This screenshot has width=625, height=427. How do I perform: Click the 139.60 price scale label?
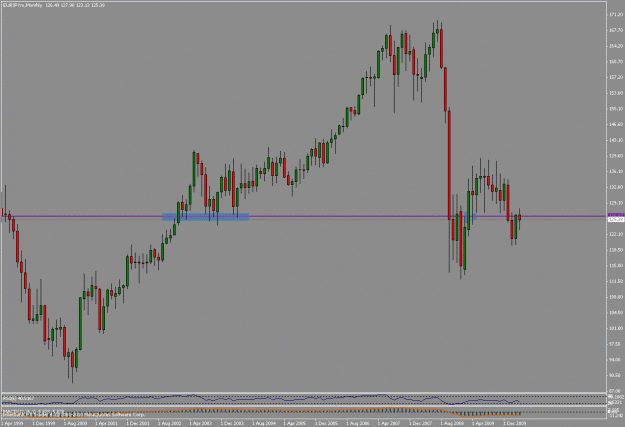[616, 155]
